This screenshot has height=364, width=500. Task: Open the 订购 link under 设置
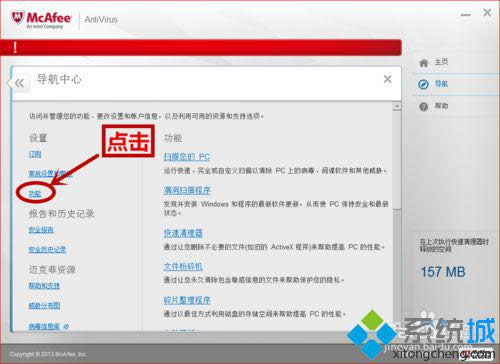click(35, 154)
